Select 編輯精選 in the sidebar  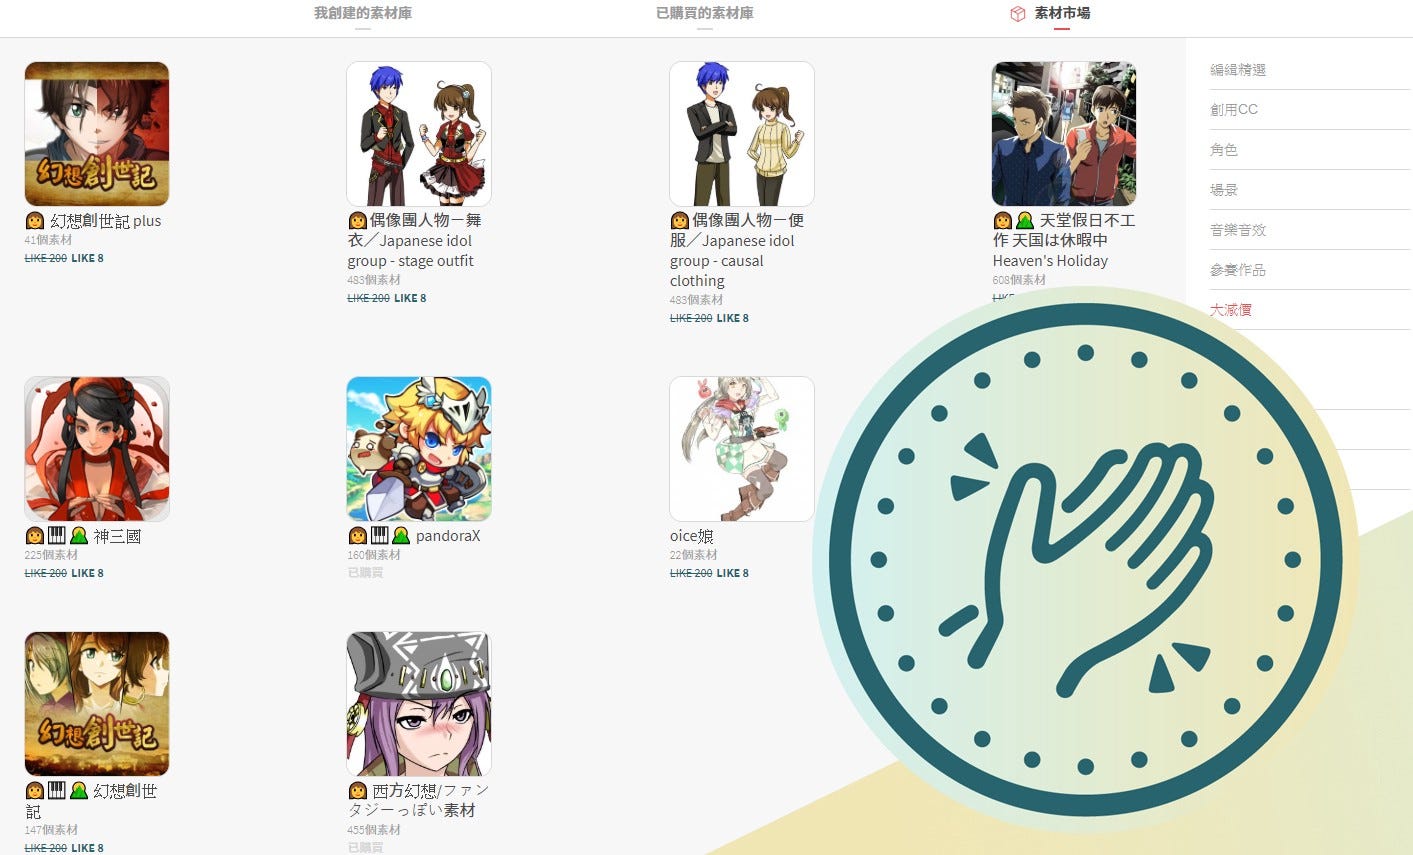pos(1238,70)
